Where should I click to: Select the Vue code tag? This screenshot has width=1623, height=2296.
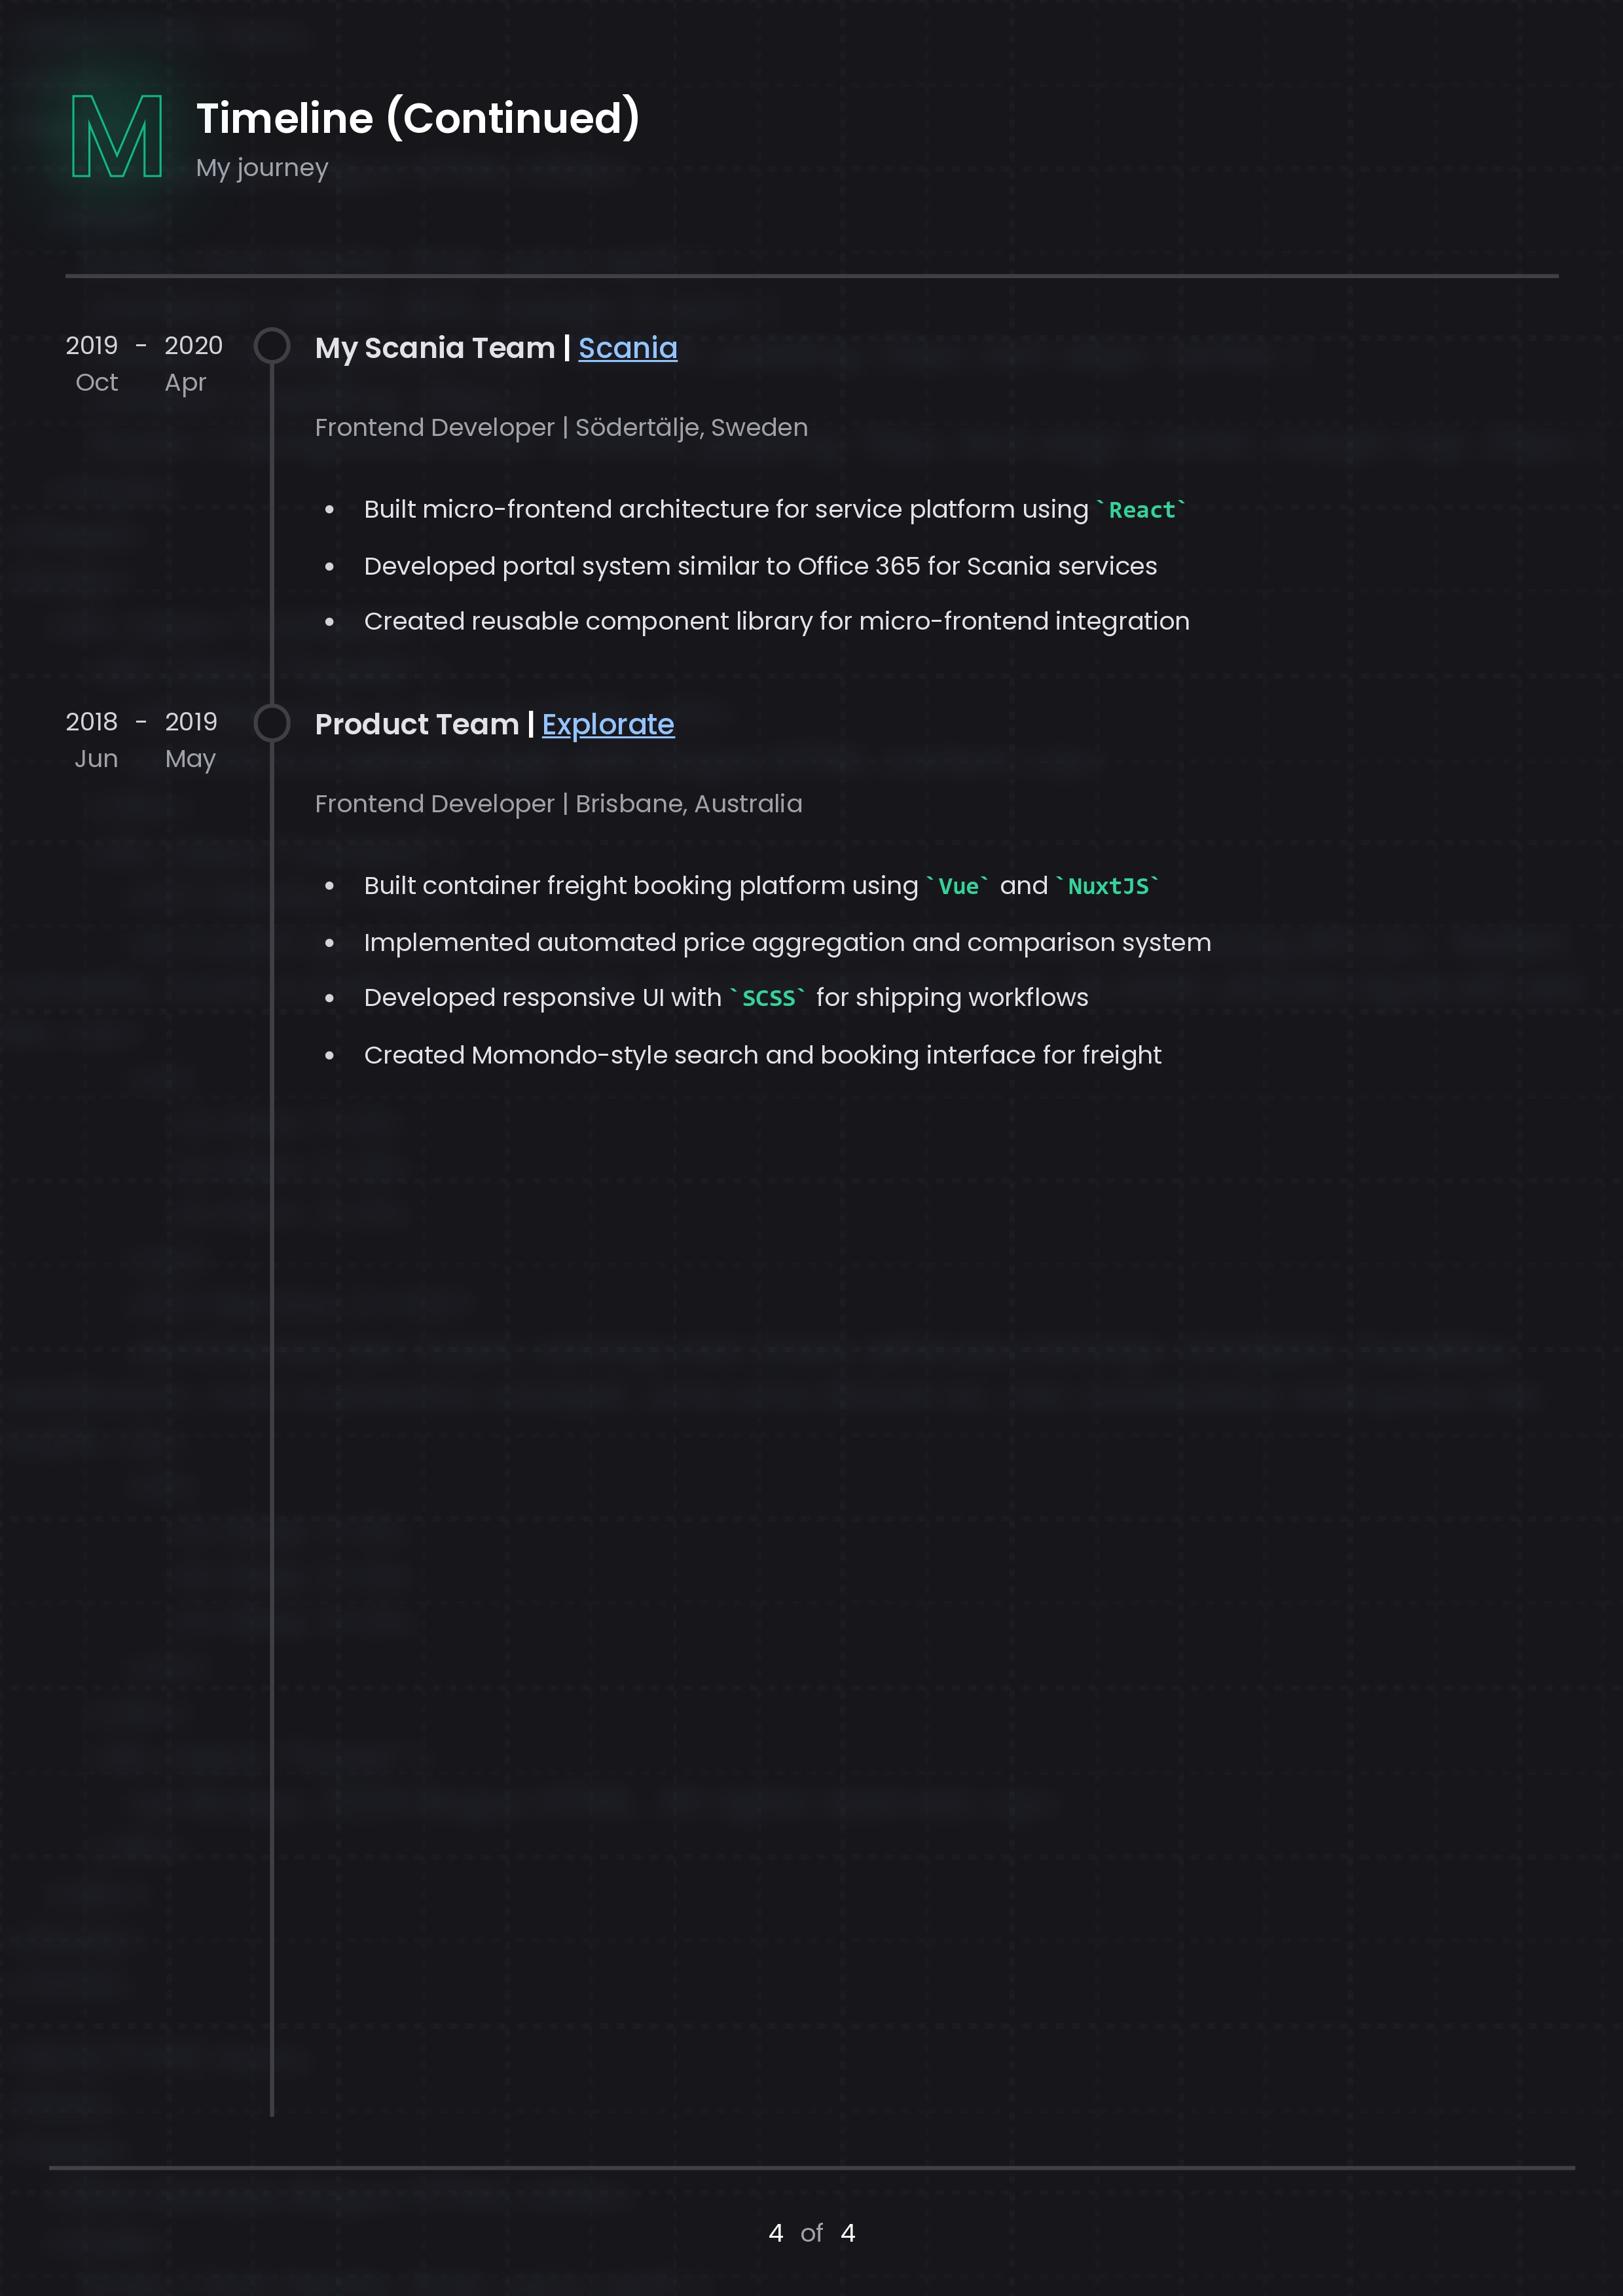click(958, 886)
